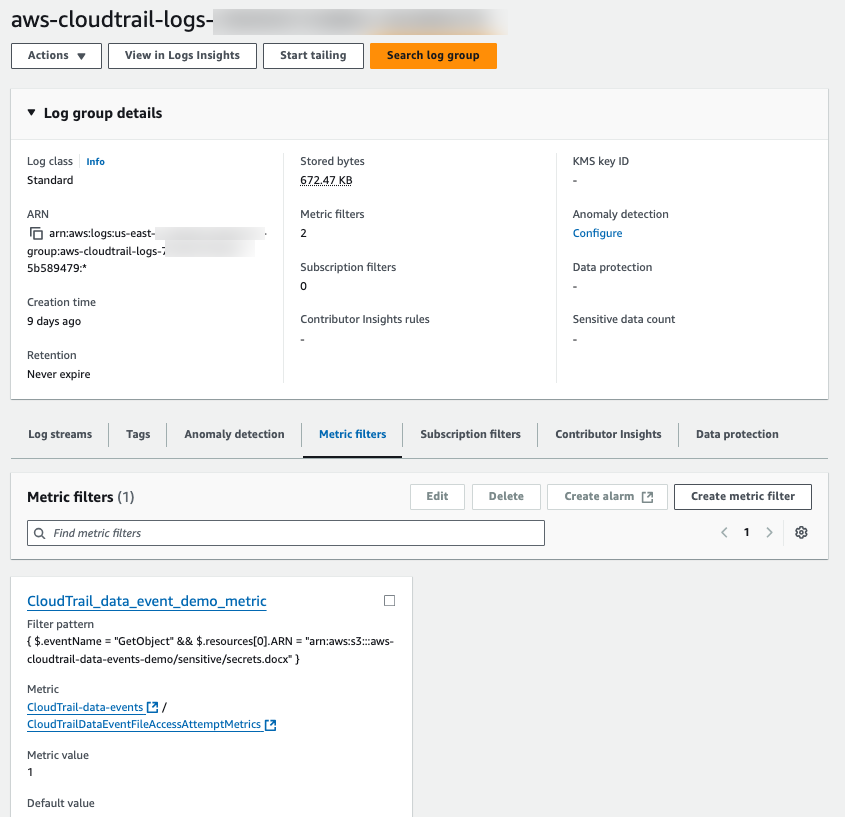Screen dimensions: 845x817
Task: Switch to the Log streams tab
Action: (x=60, y=434)
